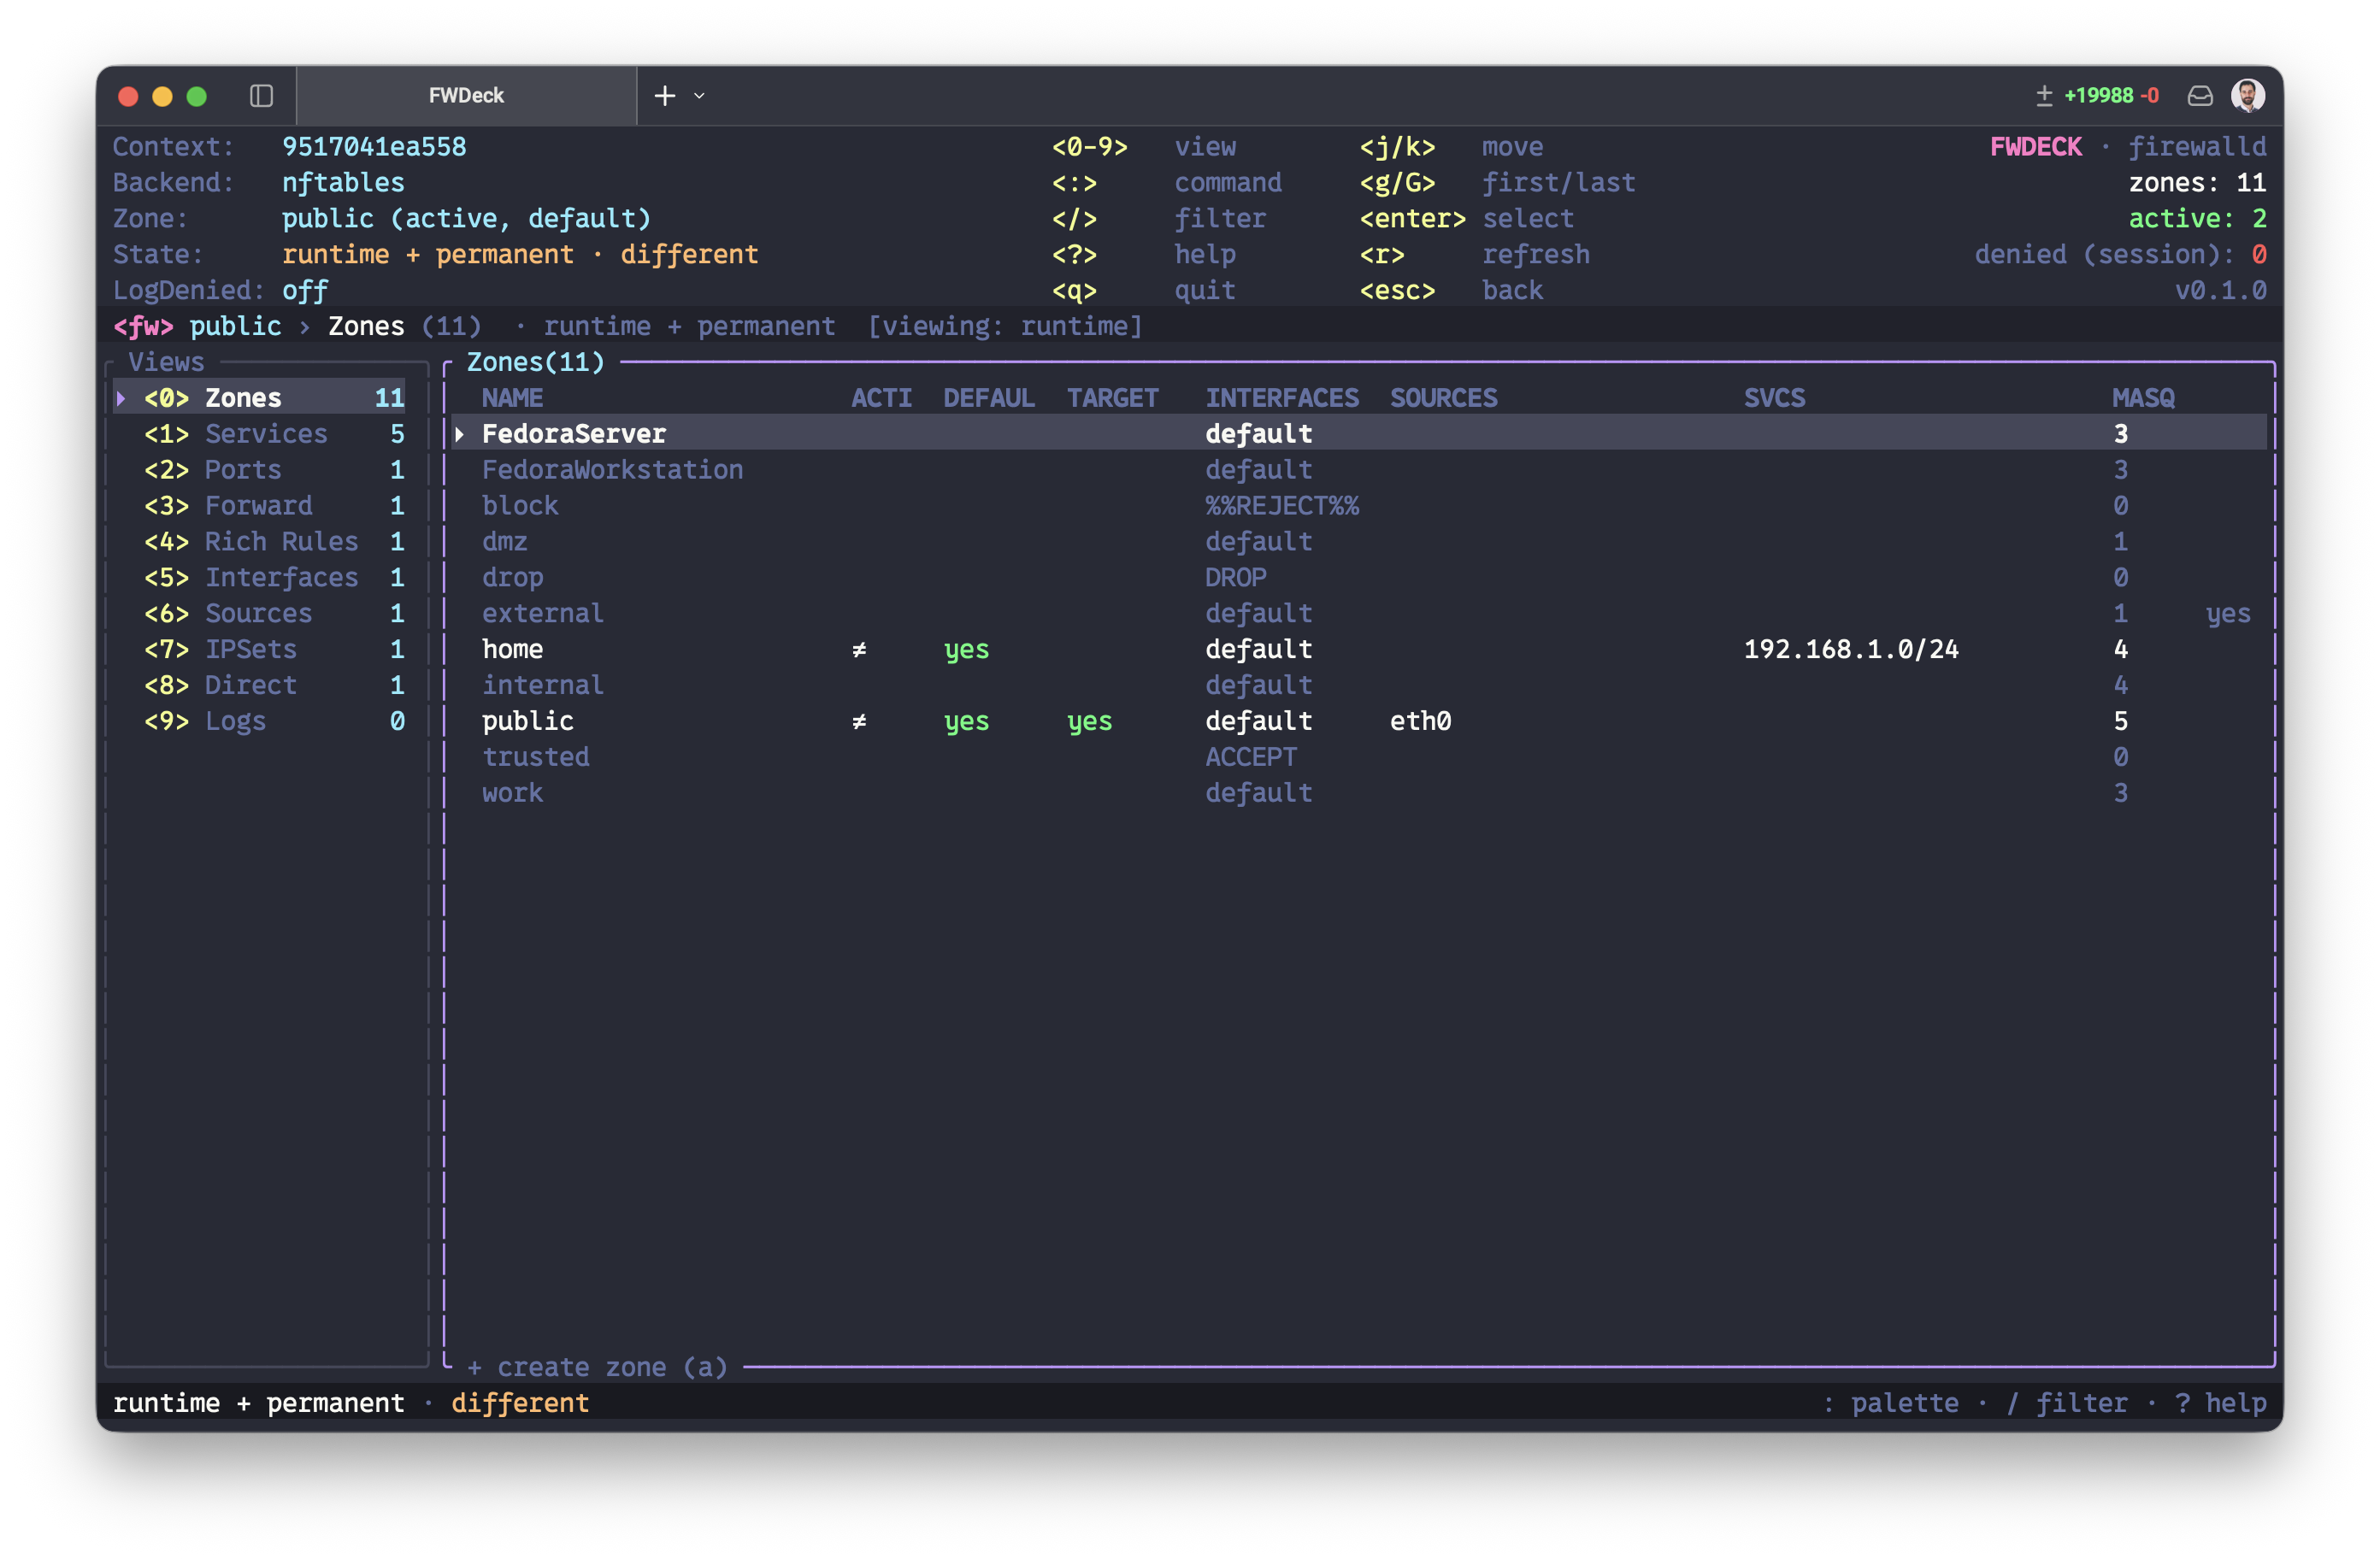Click the palette hint in status bar
The width and height of the screenshot is (2380, 1559).
tap(1890, 1403)
